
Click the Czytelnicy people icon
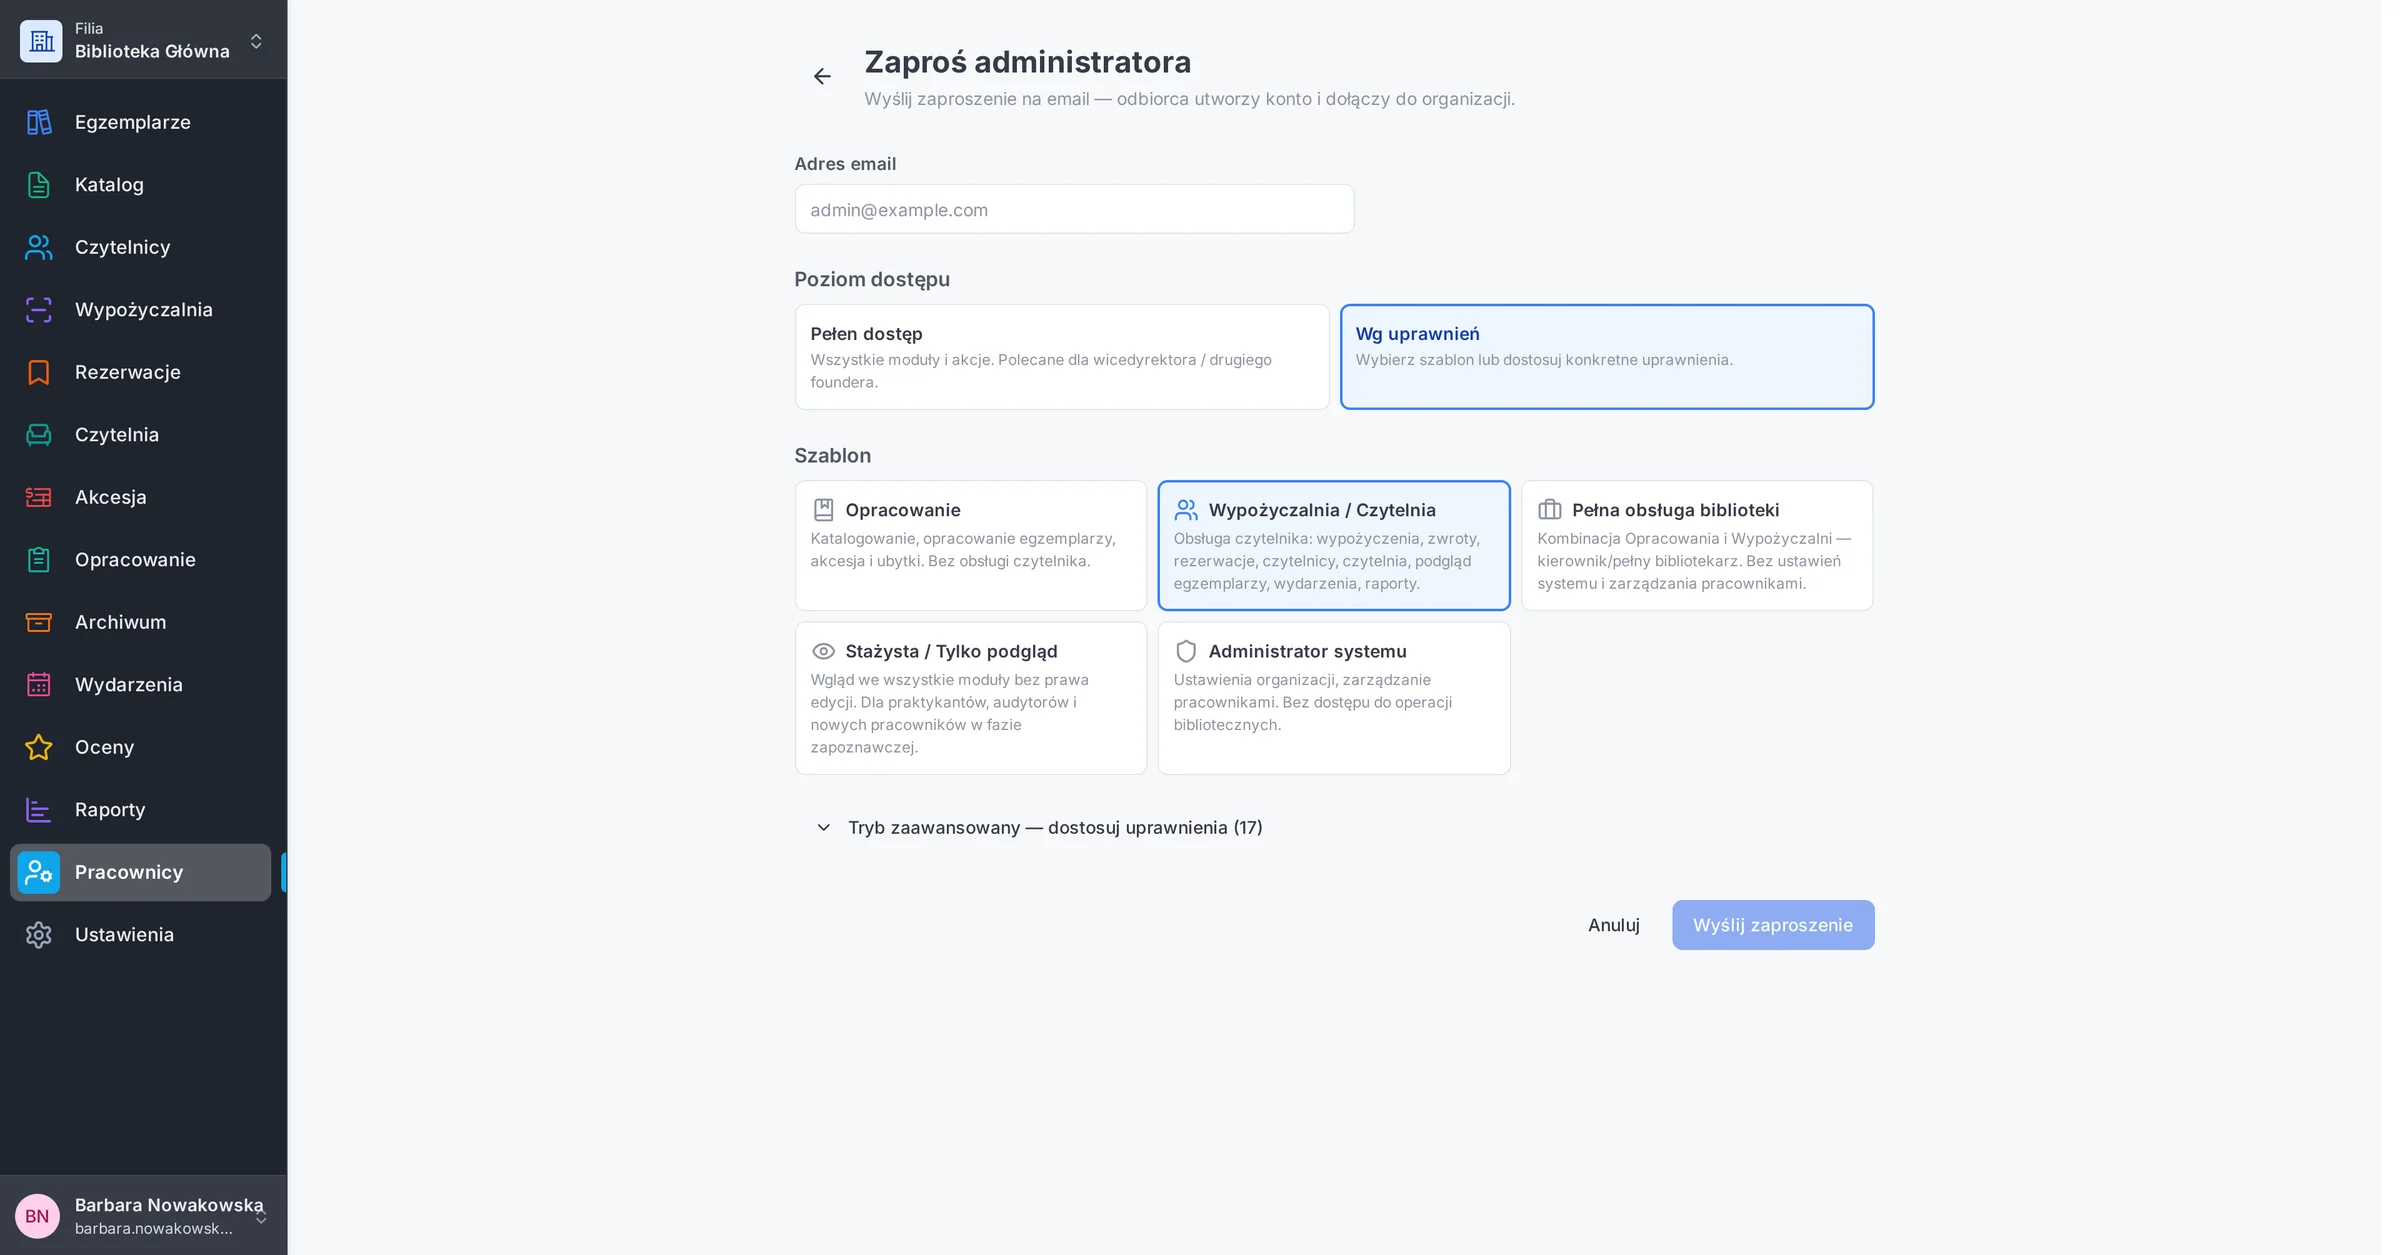tap(38, 247)
